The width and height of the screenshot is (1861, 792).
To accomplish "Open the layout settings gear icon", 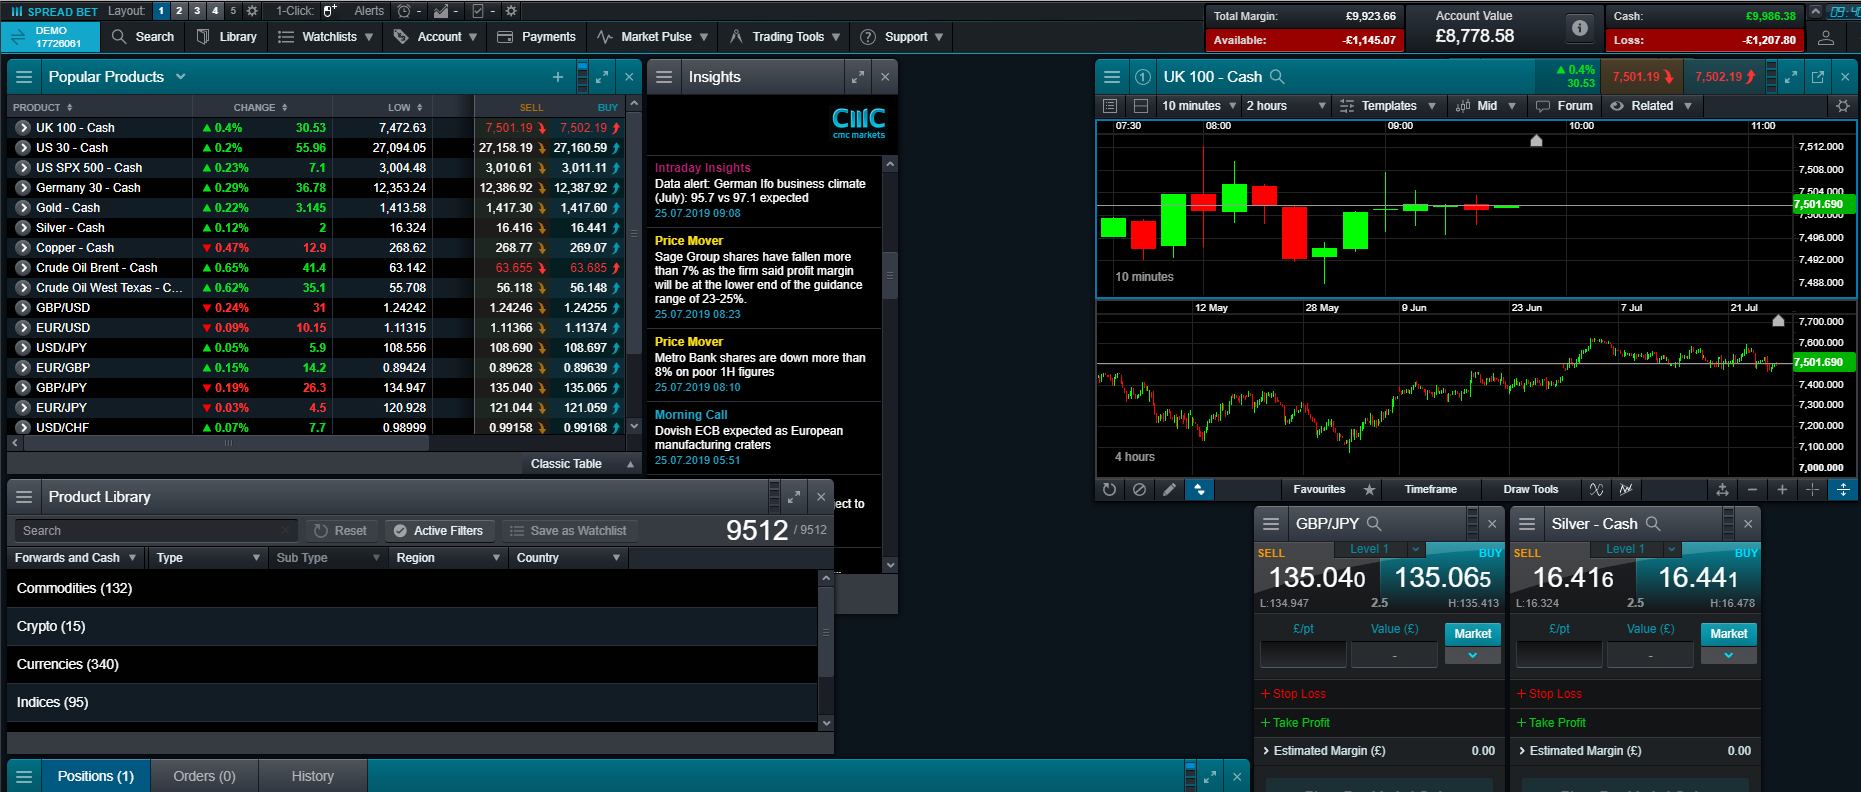I will point(252,11).
